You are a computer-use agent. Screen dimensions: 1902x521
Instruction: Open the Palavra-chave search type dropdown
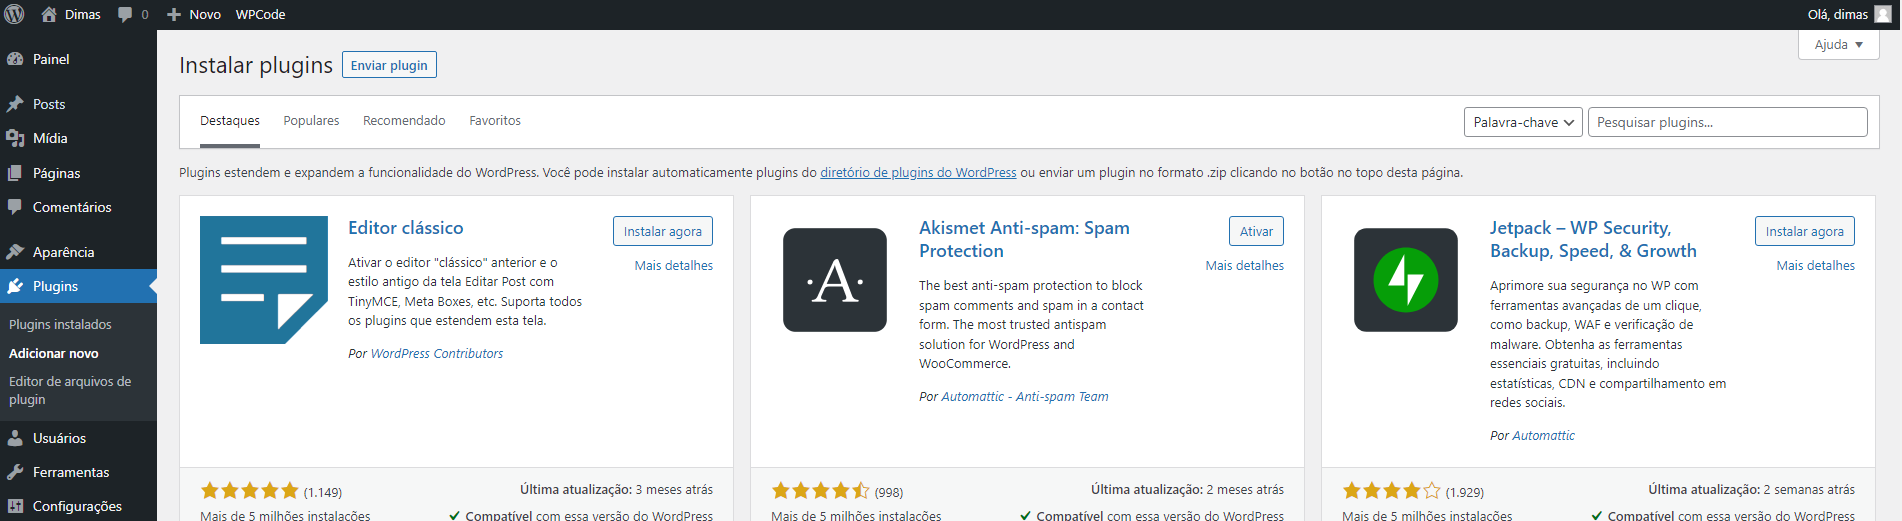[x=1523, y=122]
